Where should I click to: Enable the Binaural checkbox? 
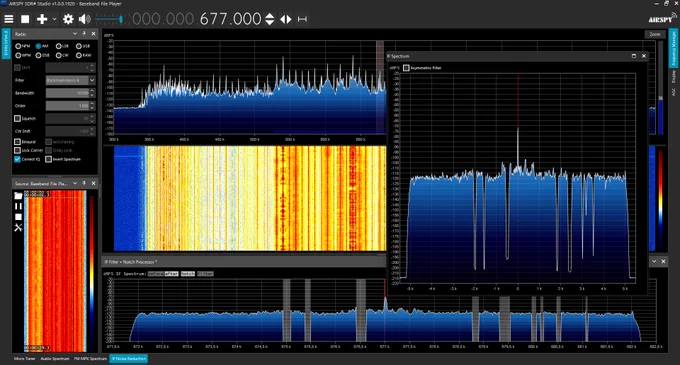tap(17, 142)
